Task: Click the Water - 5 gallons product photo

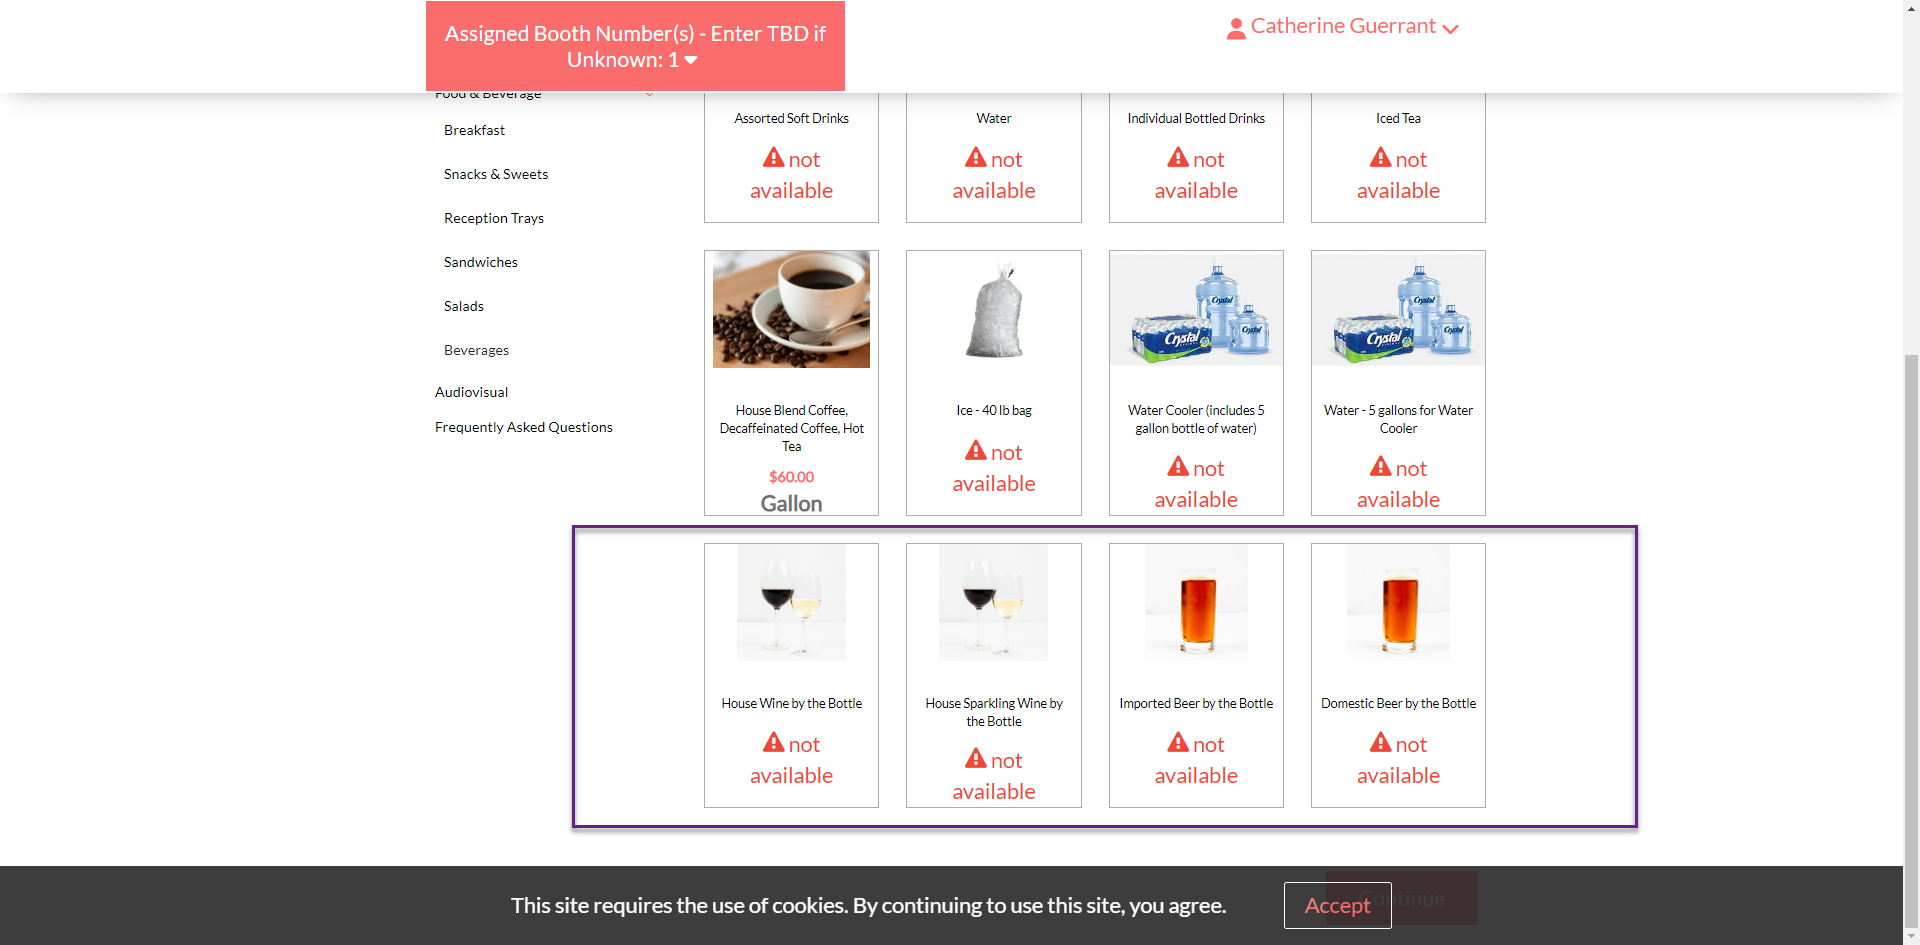Action: [1398, 309]
